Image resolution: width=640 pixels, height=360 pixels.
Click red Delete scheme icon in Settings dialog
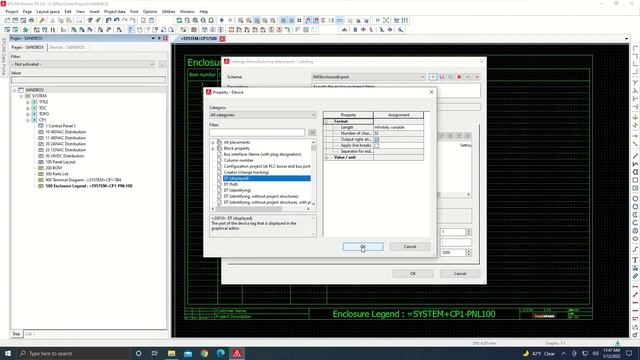[x=459, y=77]
